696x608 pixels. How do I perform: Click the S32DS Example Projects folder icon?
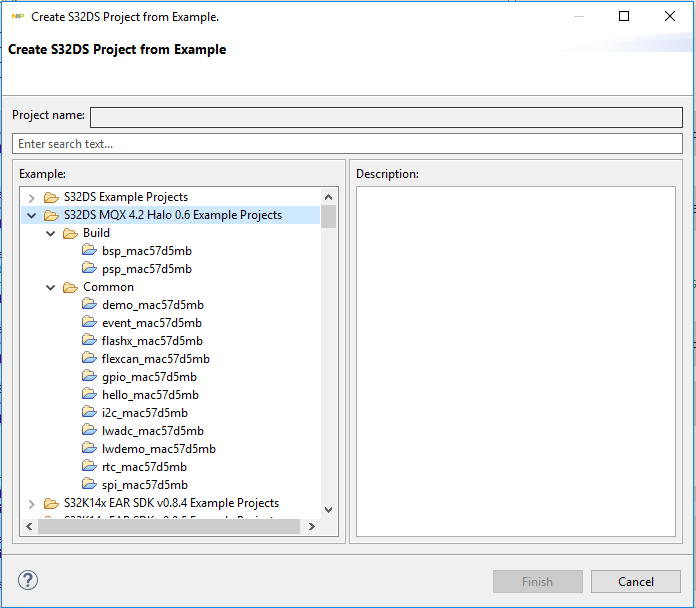point(51,197)
